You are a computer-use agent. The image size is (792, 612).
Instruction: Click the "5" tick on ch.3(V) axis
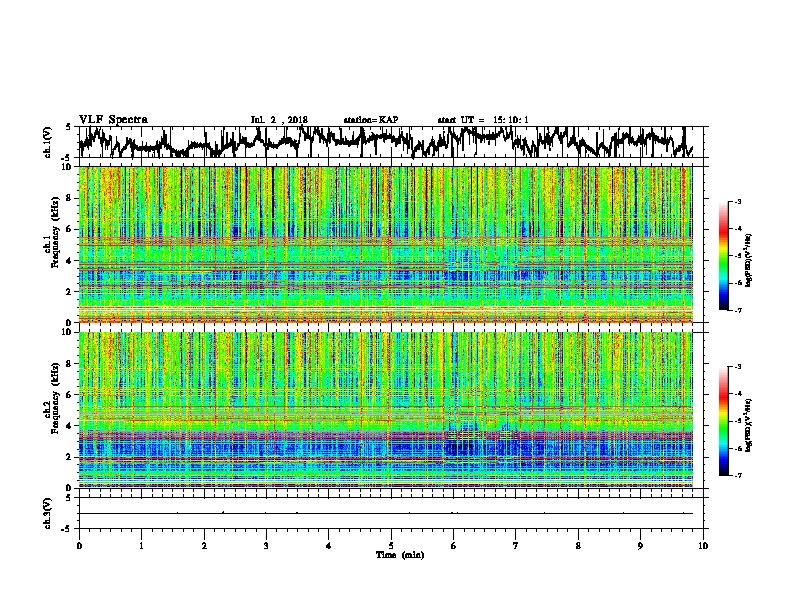click(x=69, y=498)
